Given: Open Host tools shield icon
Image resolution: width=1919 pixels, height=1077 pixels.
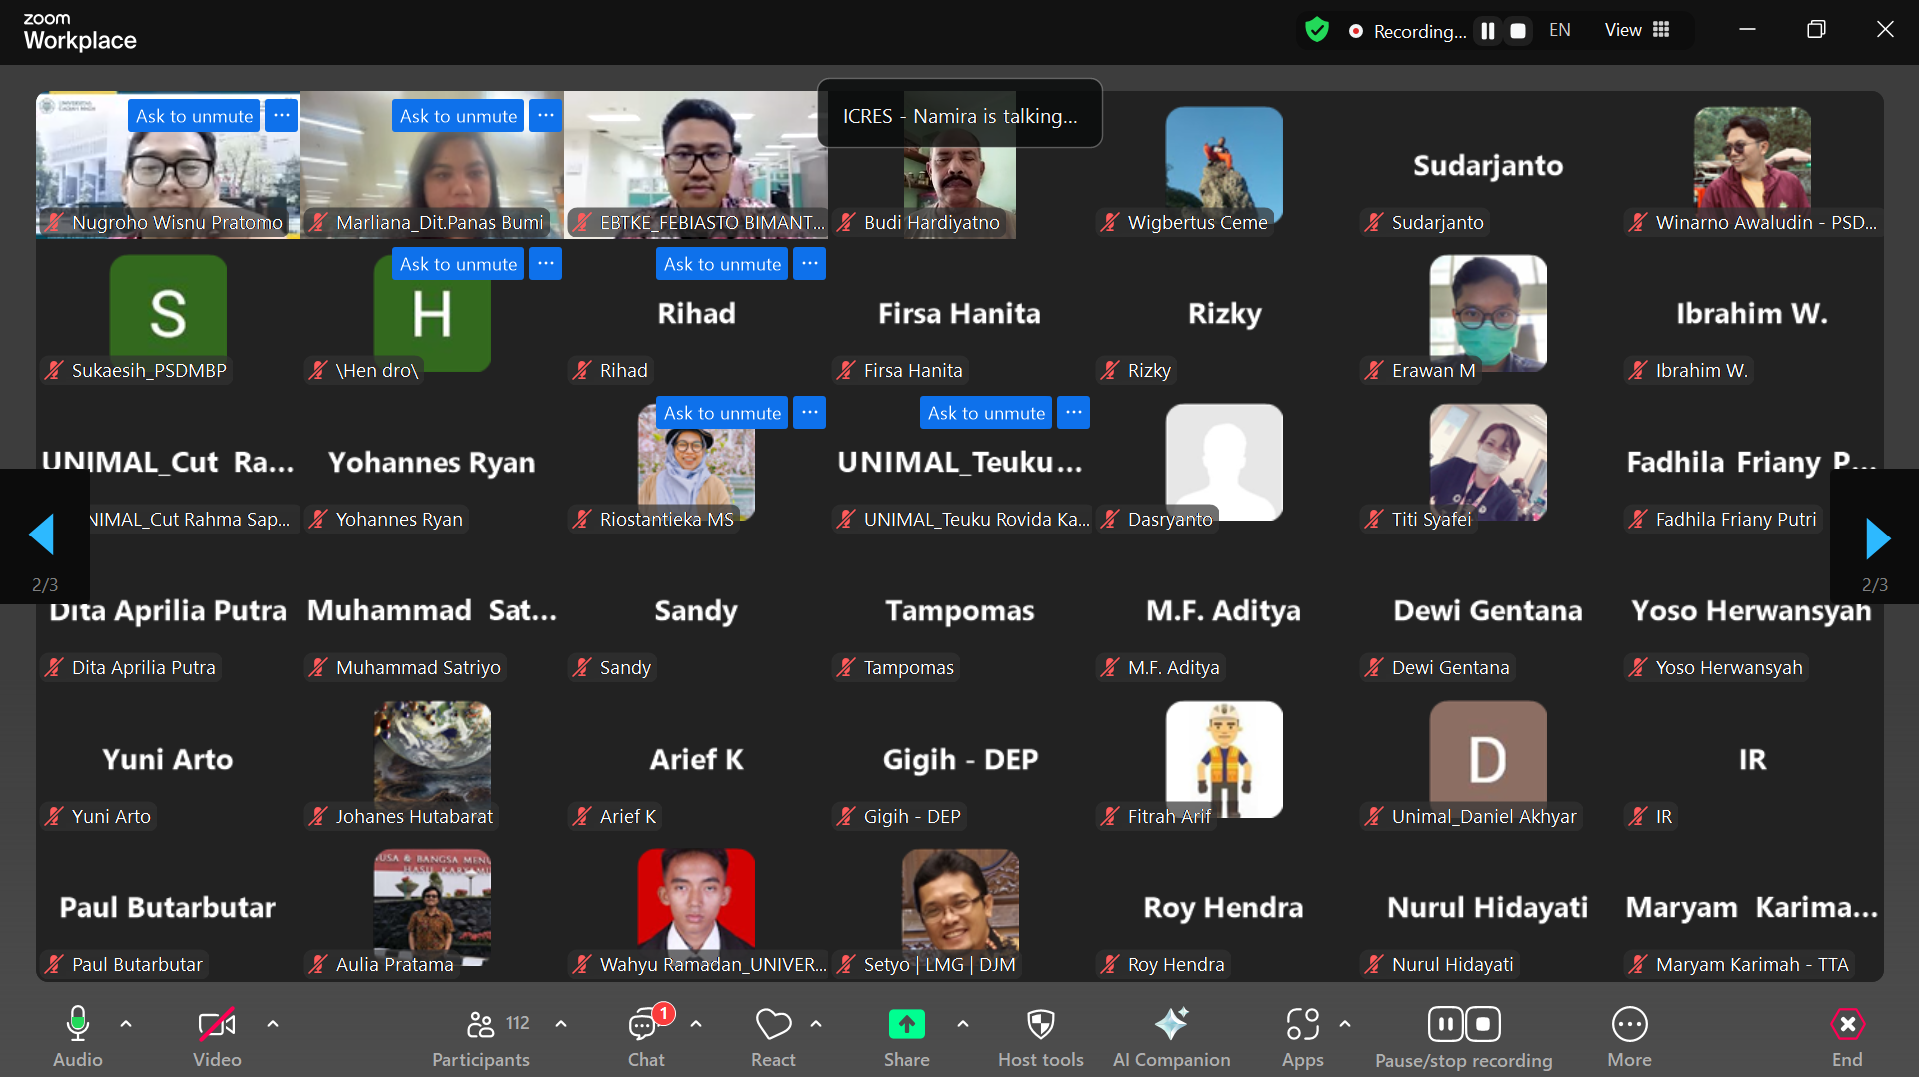Looking at the screenshot, I should pyautogui.click(x=1040, y=1036).
